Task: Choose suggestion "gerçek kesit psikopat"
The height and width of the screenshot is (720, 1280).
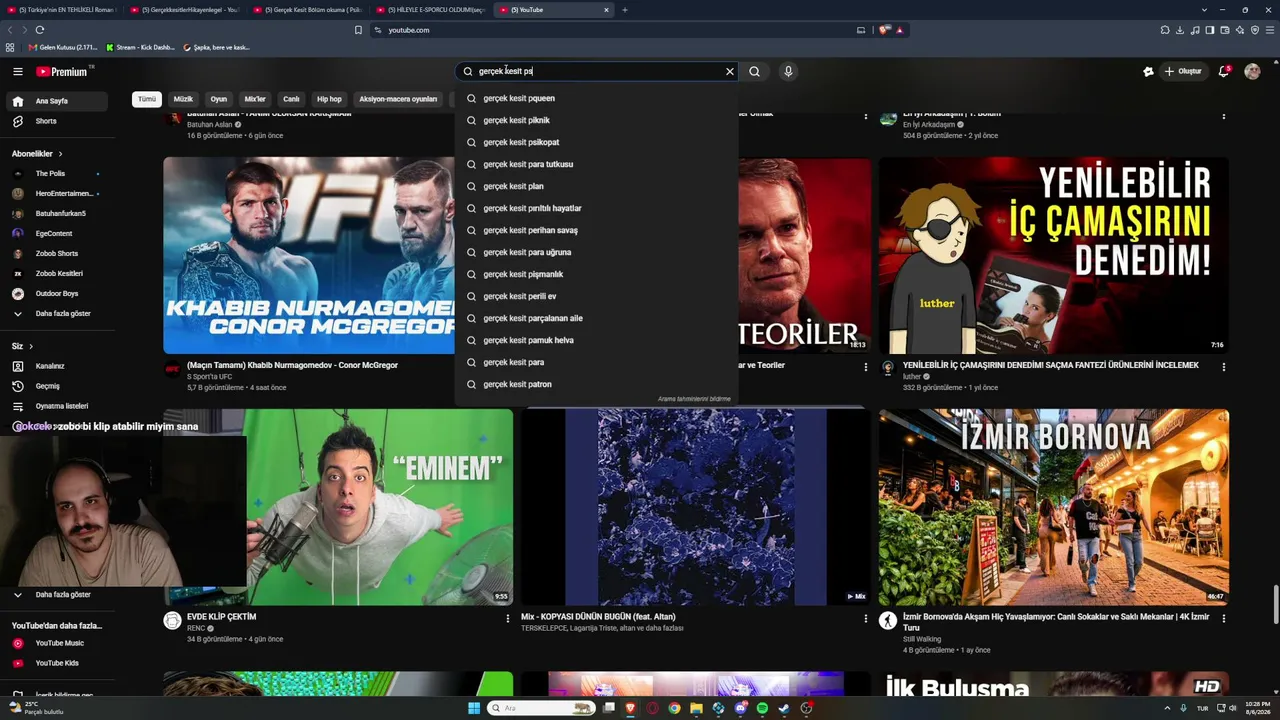Action: pyautogui.click(x=597, y=142)
